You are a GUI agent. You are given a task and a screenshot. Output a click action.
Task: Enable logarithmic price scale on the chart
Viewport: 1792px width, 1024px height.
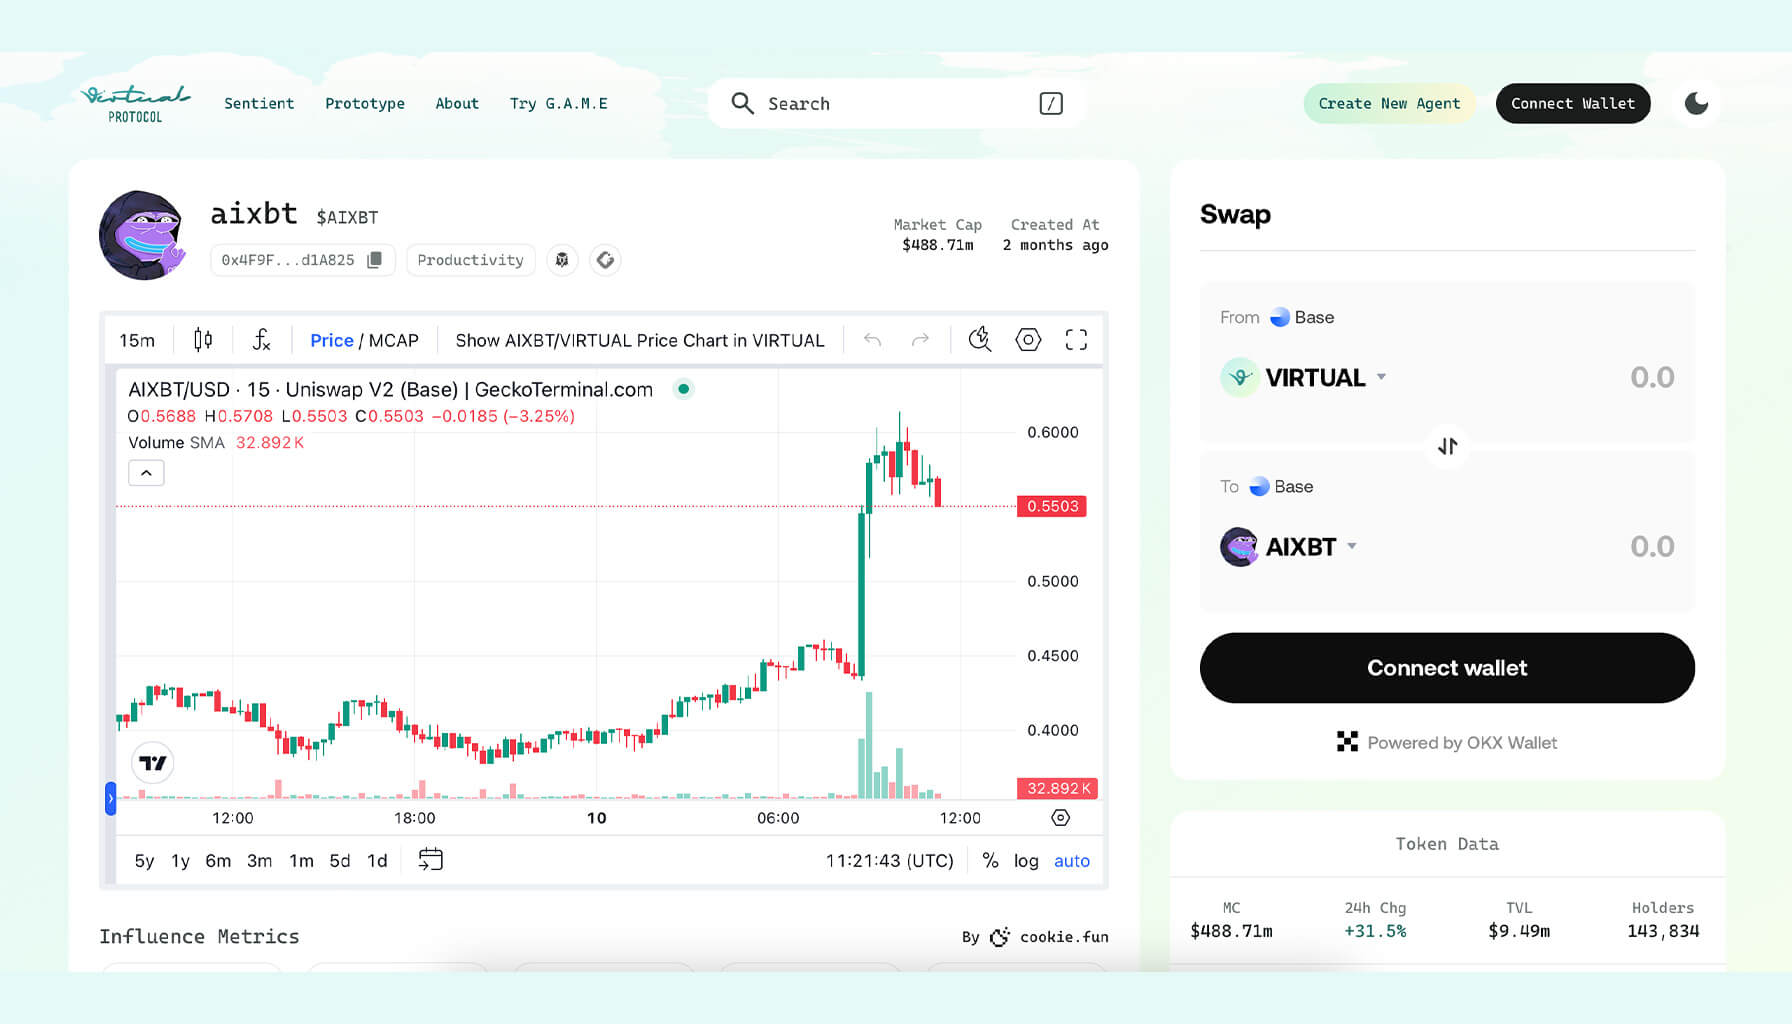click(x=1025, y=860)
